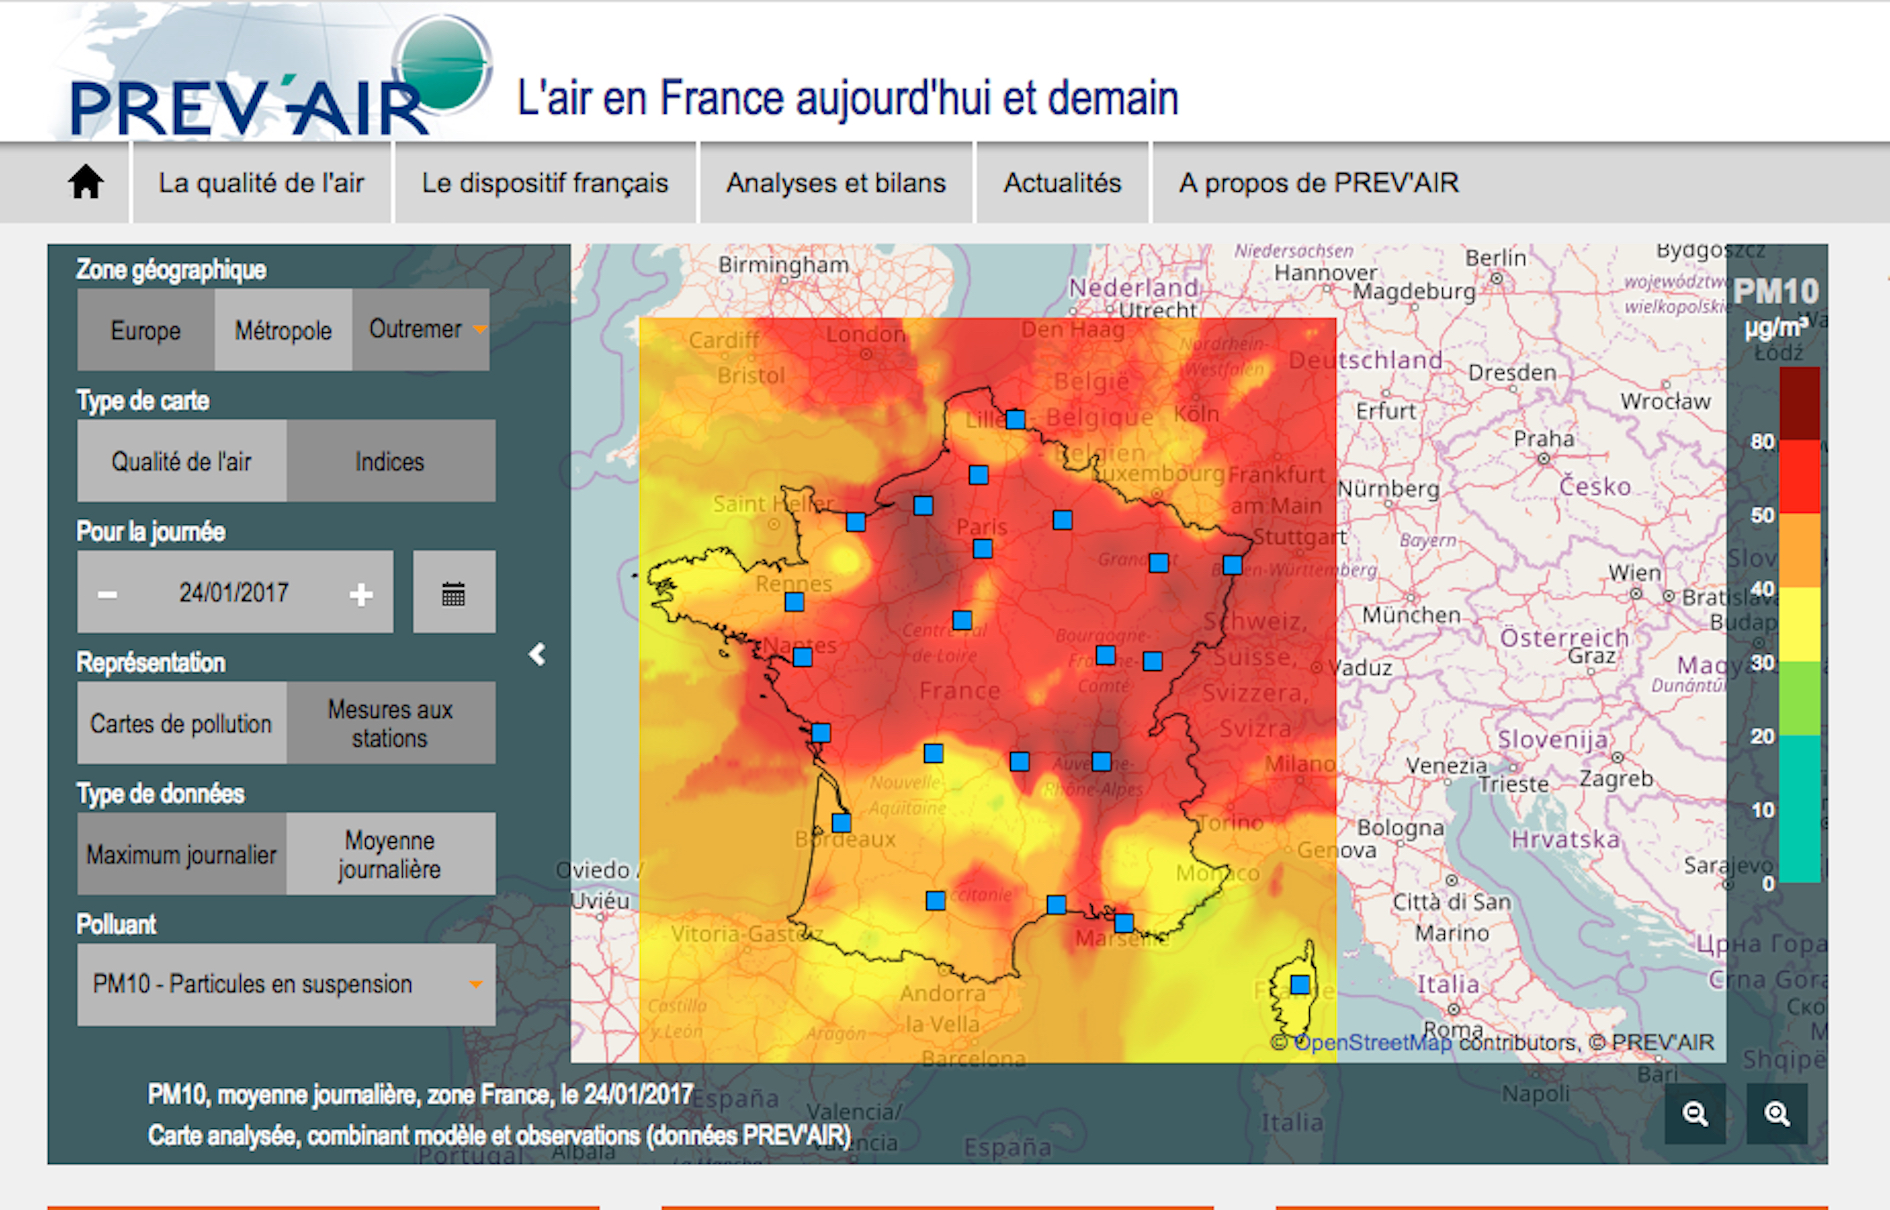Image resolution: width=1890 pixels, height=1210 pixels.
Task: Collapse the left options panel arrow
Action: 538,654
